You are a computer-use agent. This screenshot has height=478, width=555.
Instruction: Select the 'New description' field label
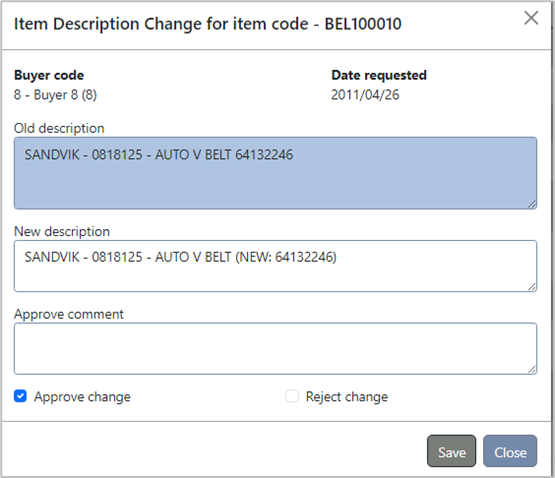pos(62,232)
